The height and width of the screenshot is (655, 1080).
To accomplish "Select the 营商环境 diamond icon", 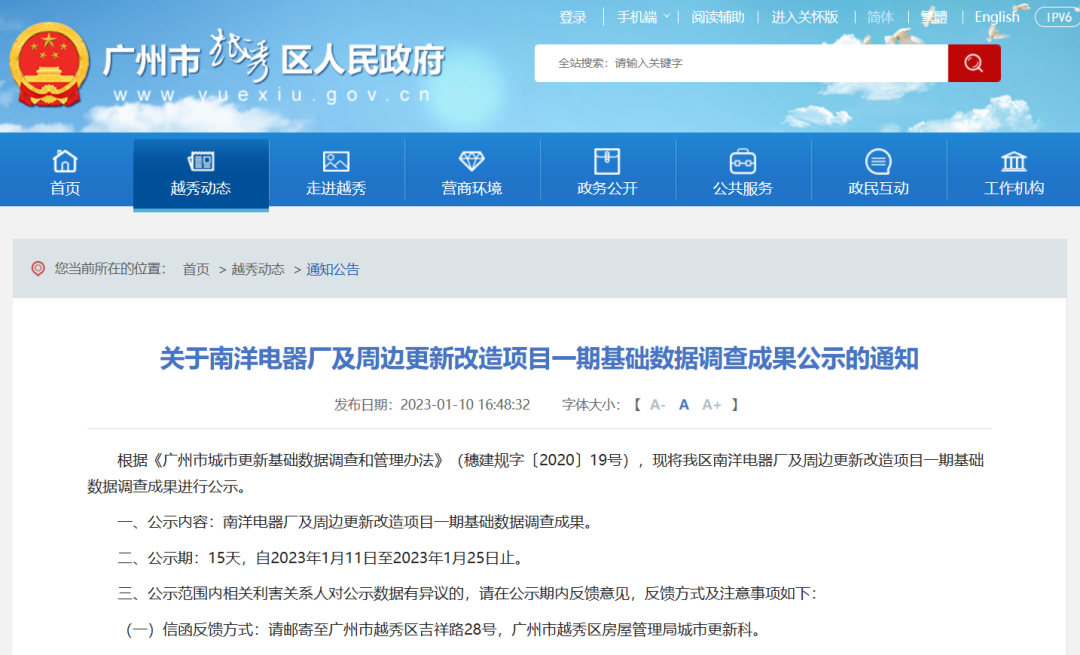I will point(471,159).
